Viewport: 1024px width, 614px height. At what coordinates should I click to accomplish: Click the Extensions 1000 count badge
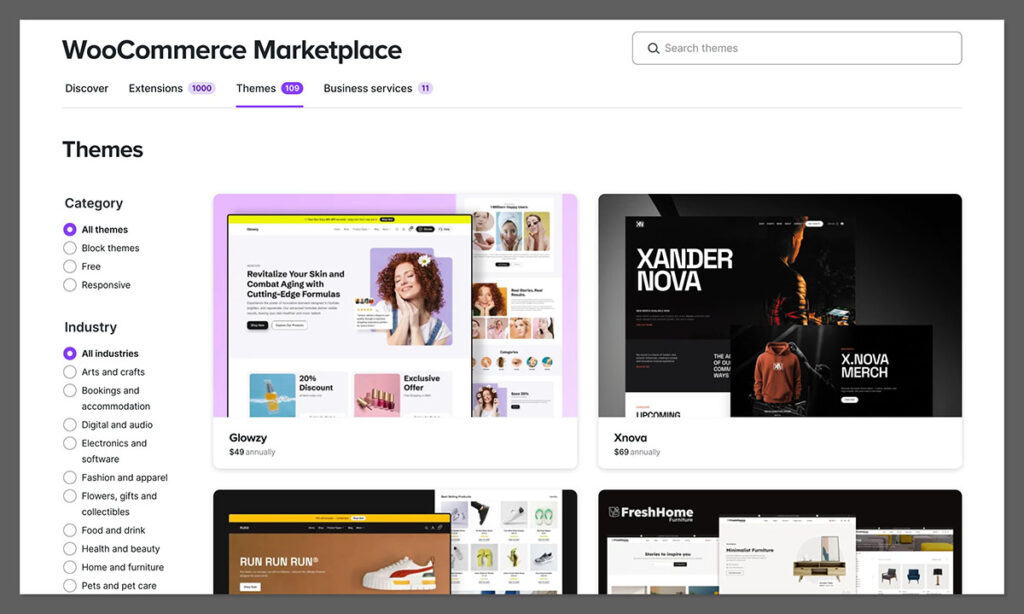[x=201, y=88]
